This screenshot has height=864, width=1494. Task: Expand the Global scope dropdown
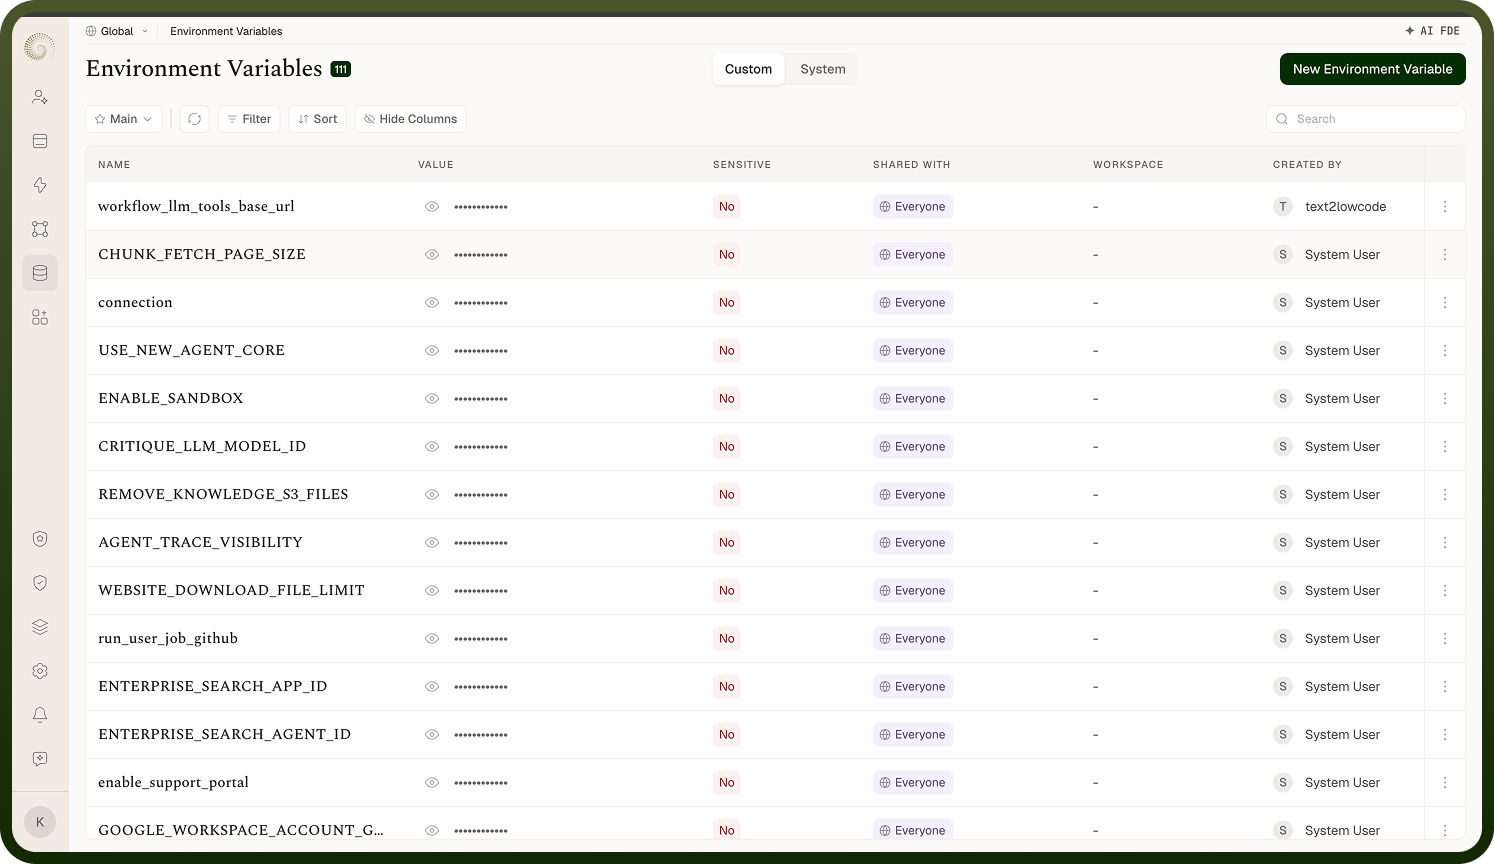[x=117, y=31]
